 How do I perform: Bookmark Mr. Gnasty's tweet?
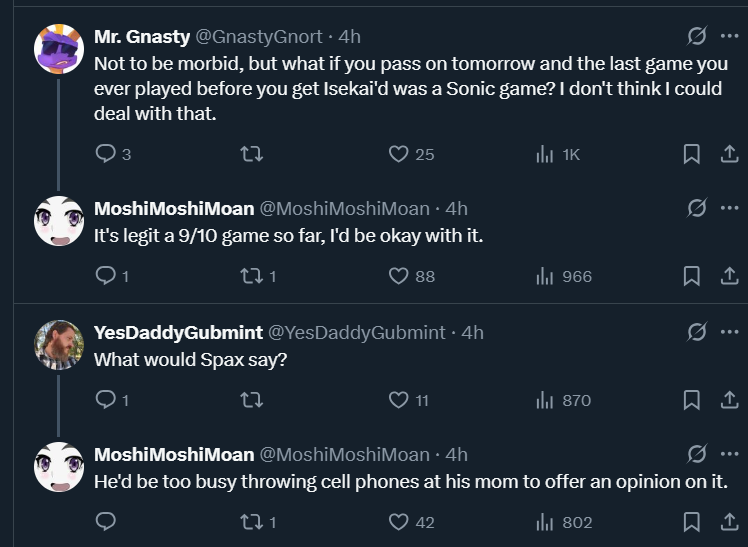coord(691,154)
